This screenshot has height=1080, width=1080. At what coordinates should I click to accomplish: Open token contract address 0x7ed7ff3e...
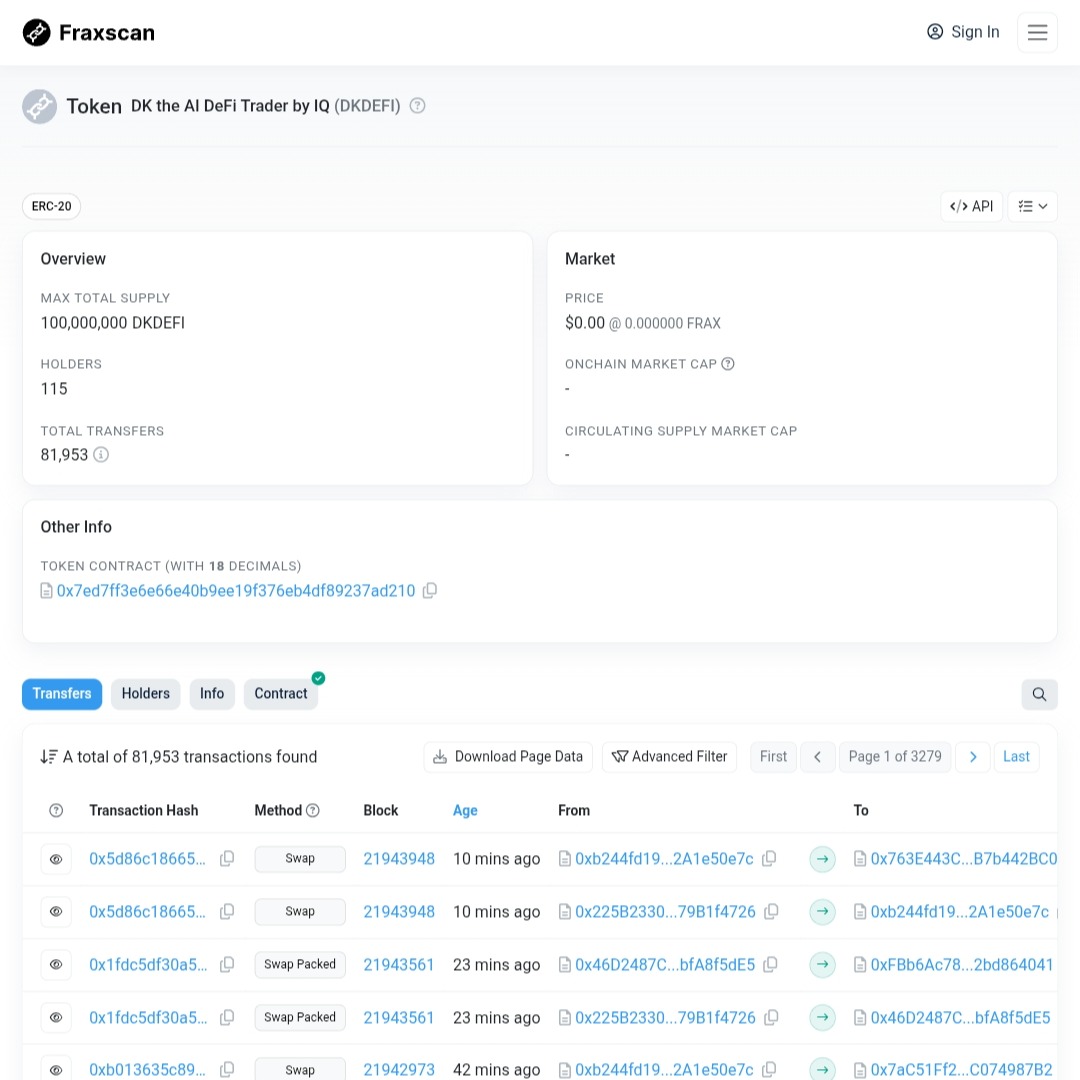(236, 591)
